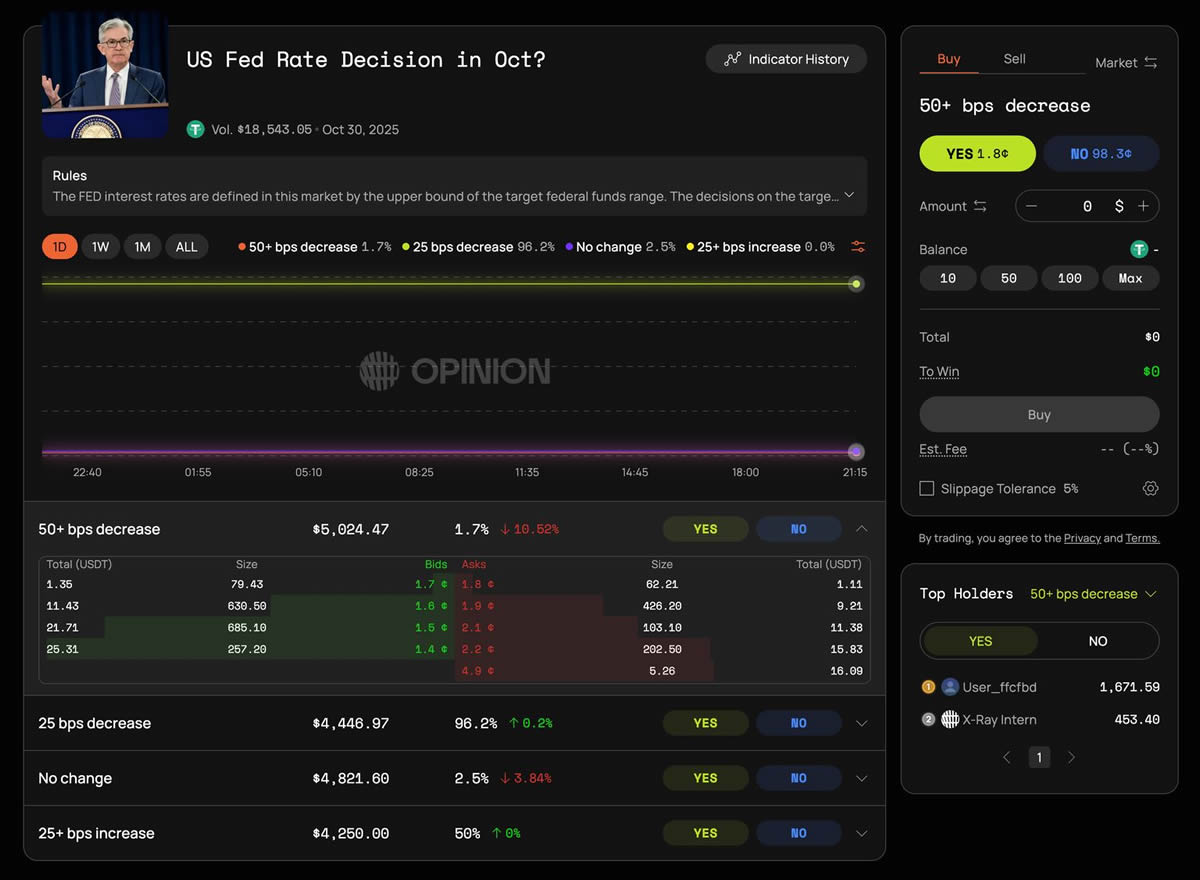Select the 1W chart timeframe
This screenshot has height=880, width=1200.
(x=101, y=247)
